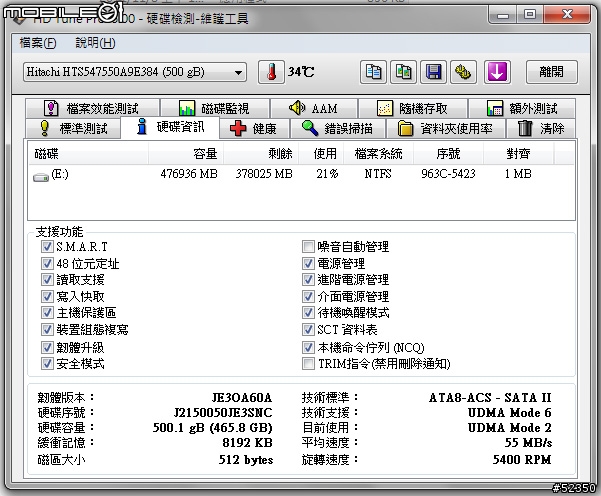
Task: Click the E: drive icon in disk list
Action: (x=41, y=177)
